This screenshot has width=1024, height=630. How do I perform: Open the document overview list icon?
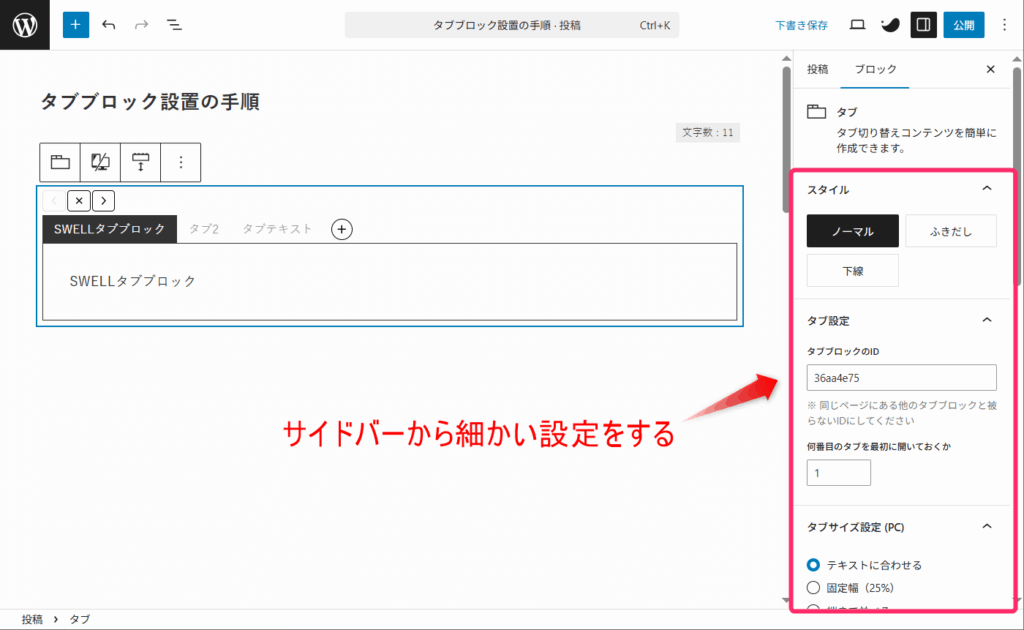pos(174,25)
